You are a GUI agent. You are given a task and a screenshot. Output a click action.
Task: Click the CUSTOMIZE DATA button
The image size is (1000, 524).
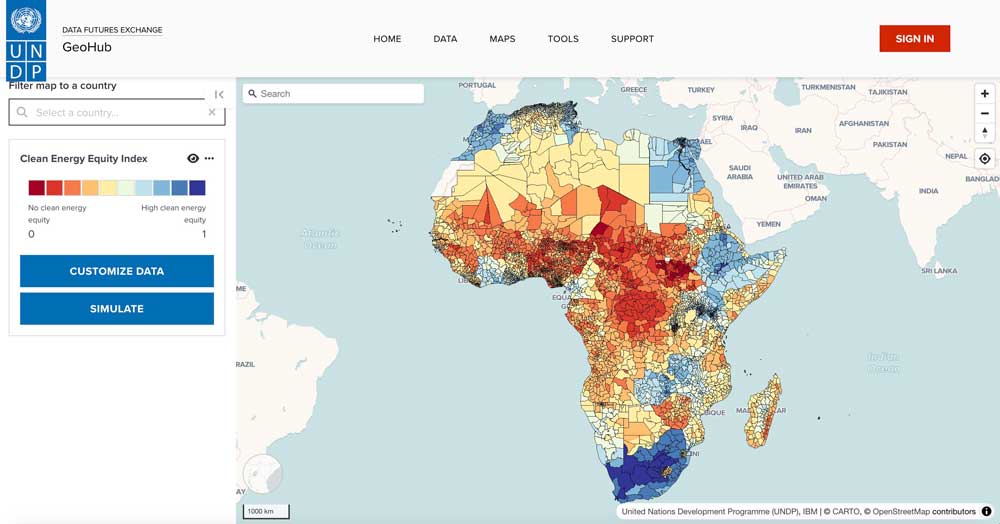point(117,271)
